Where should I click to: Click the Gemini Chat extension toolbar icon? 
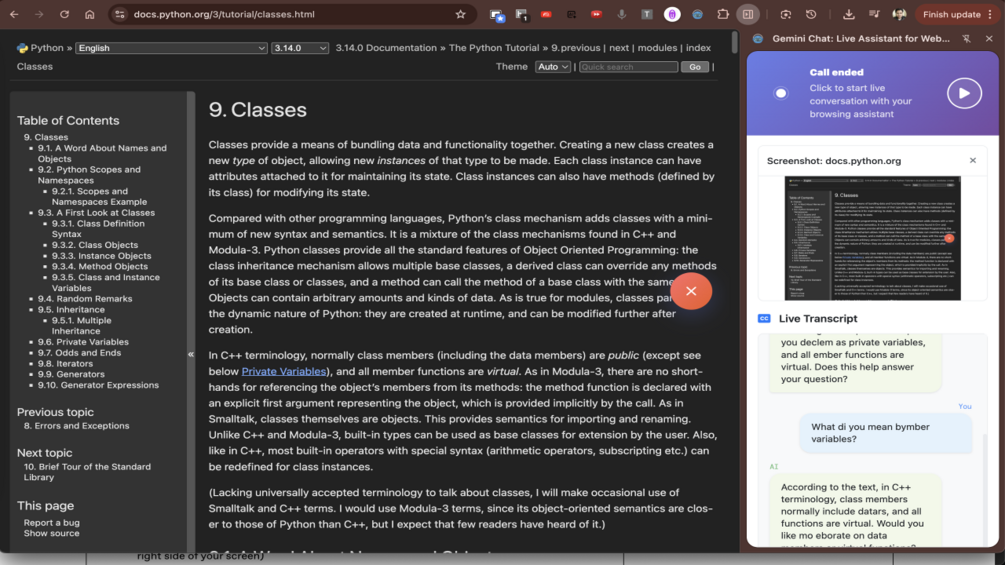click(697, 14)
